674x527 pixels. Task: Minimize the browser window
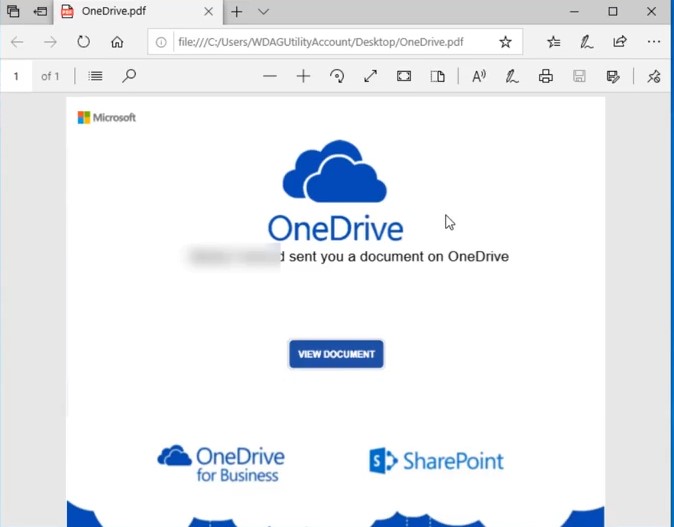tap(574, 12)
